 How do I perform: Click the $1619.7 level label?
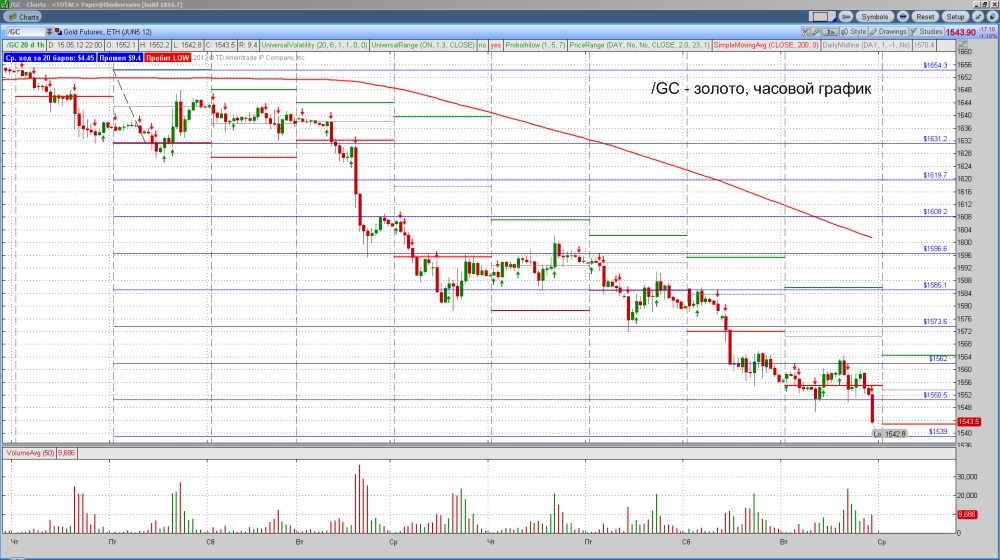click(x=935, y=175)
